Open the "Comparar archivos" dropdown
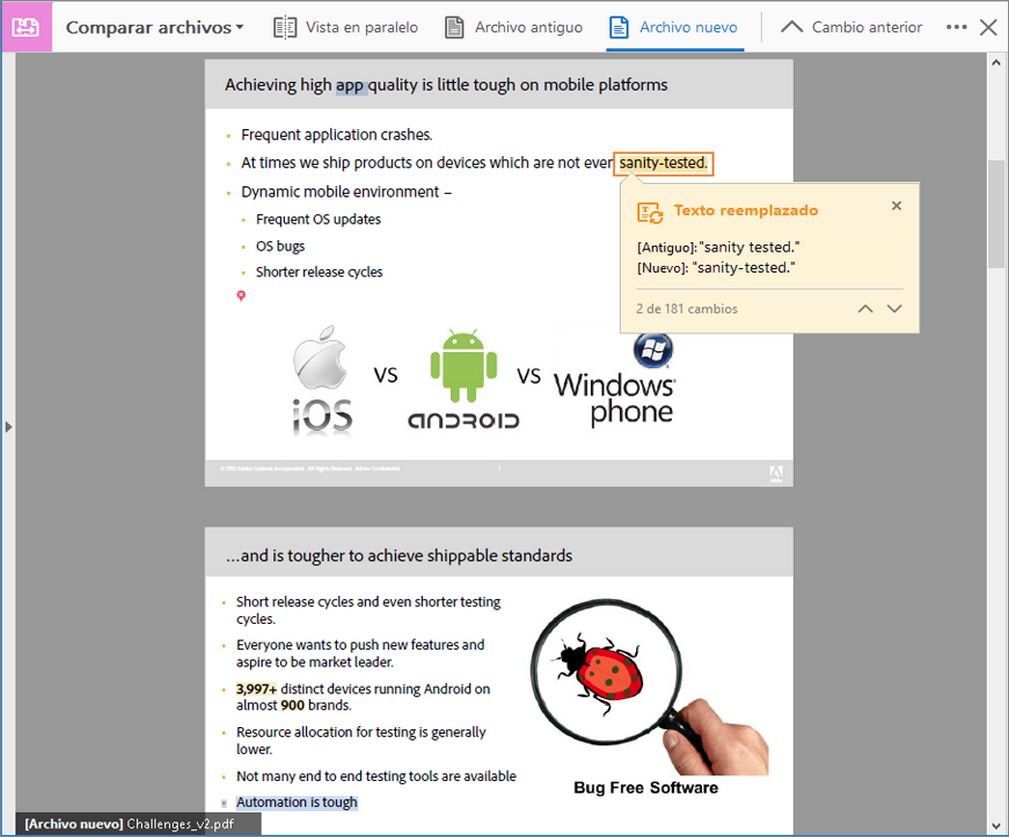Image resolution: width=1009 pixels, height=837 pixels. (x=153, y=27)
